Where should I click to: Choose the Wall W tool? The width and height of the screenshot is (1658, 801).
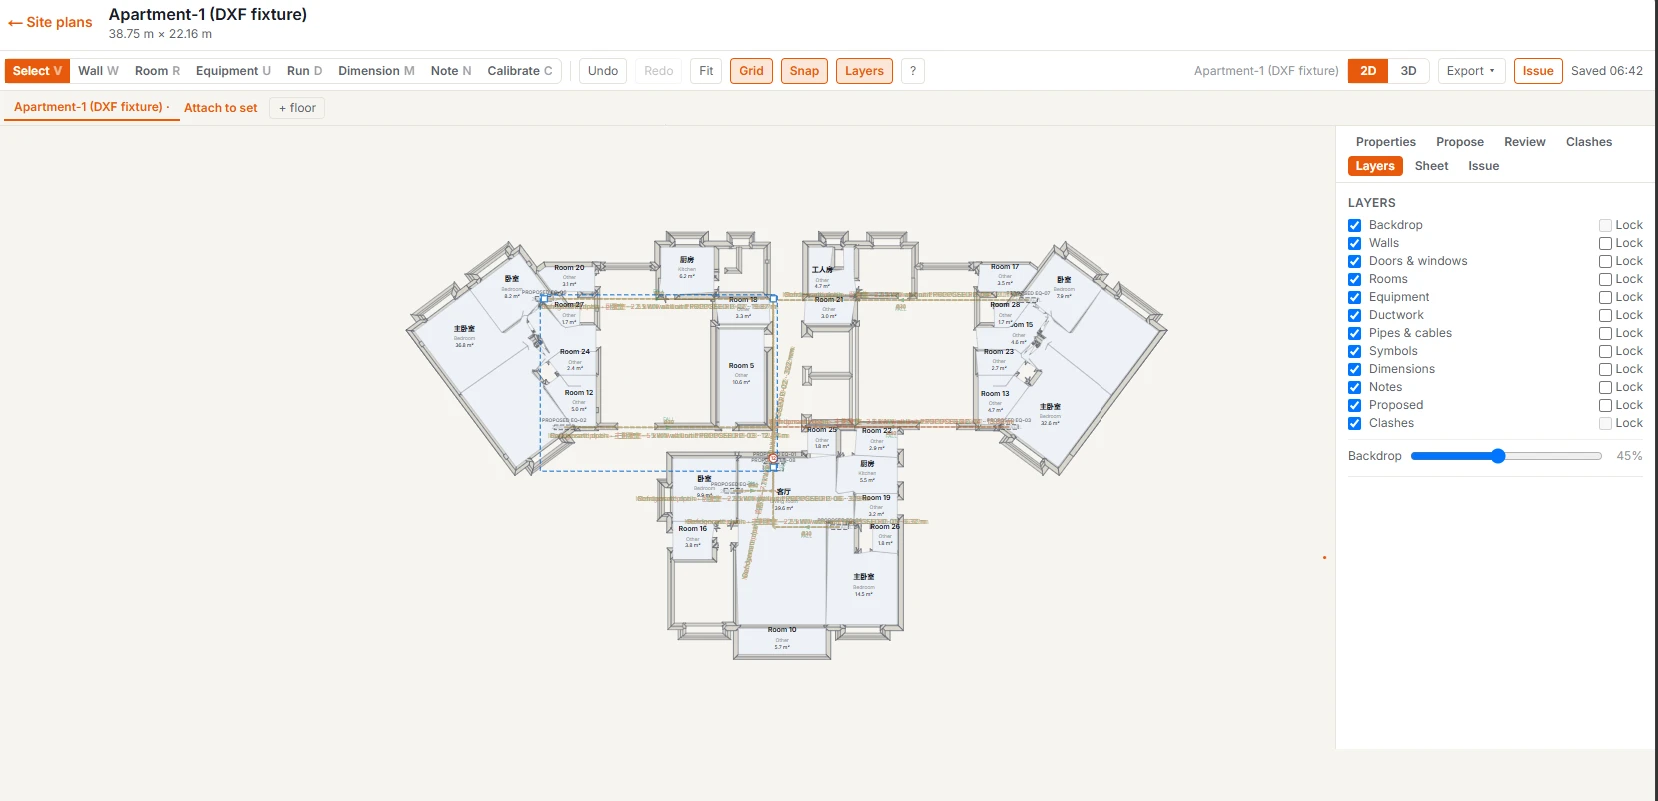tap(98, 71)
